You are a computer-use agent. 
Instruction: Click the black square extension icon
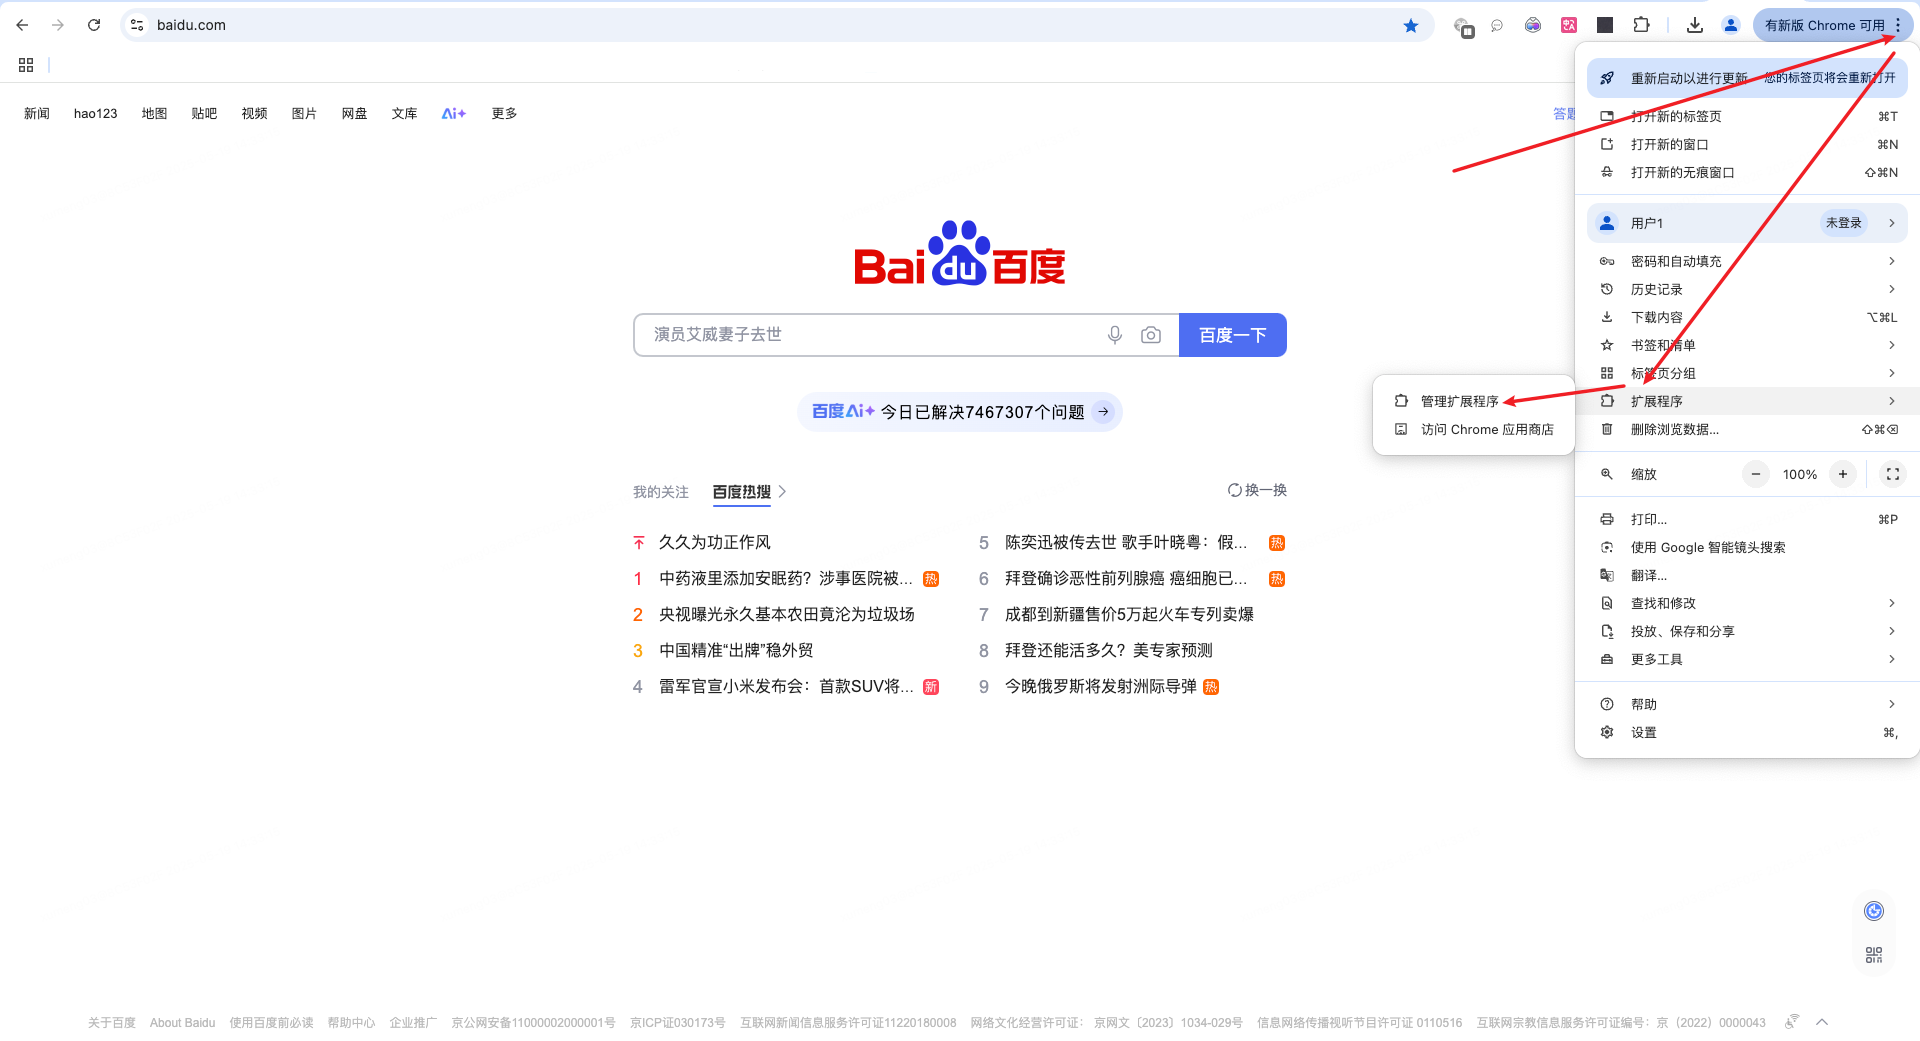(1605, 25)
